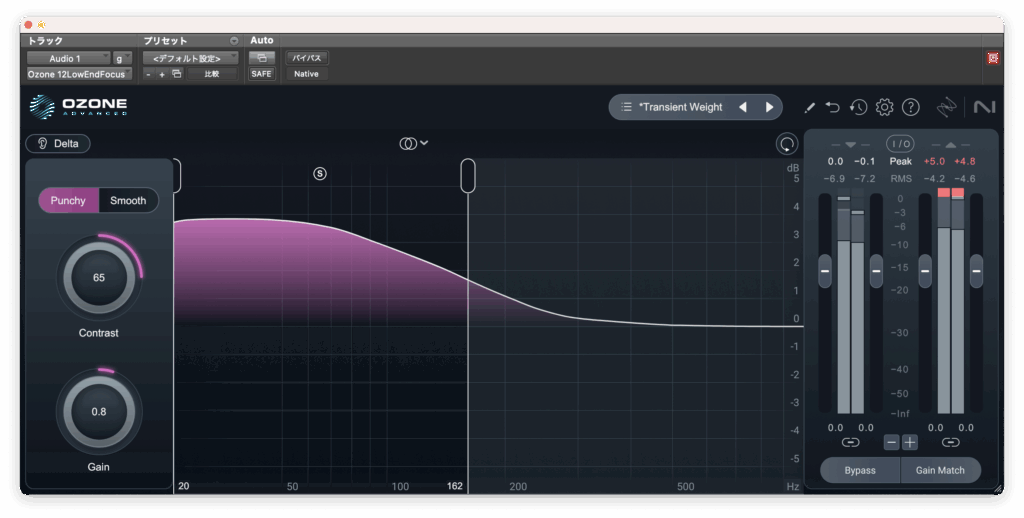1024x518 pixels.
Task: Go to the next preset arrow
Action: 769,107
